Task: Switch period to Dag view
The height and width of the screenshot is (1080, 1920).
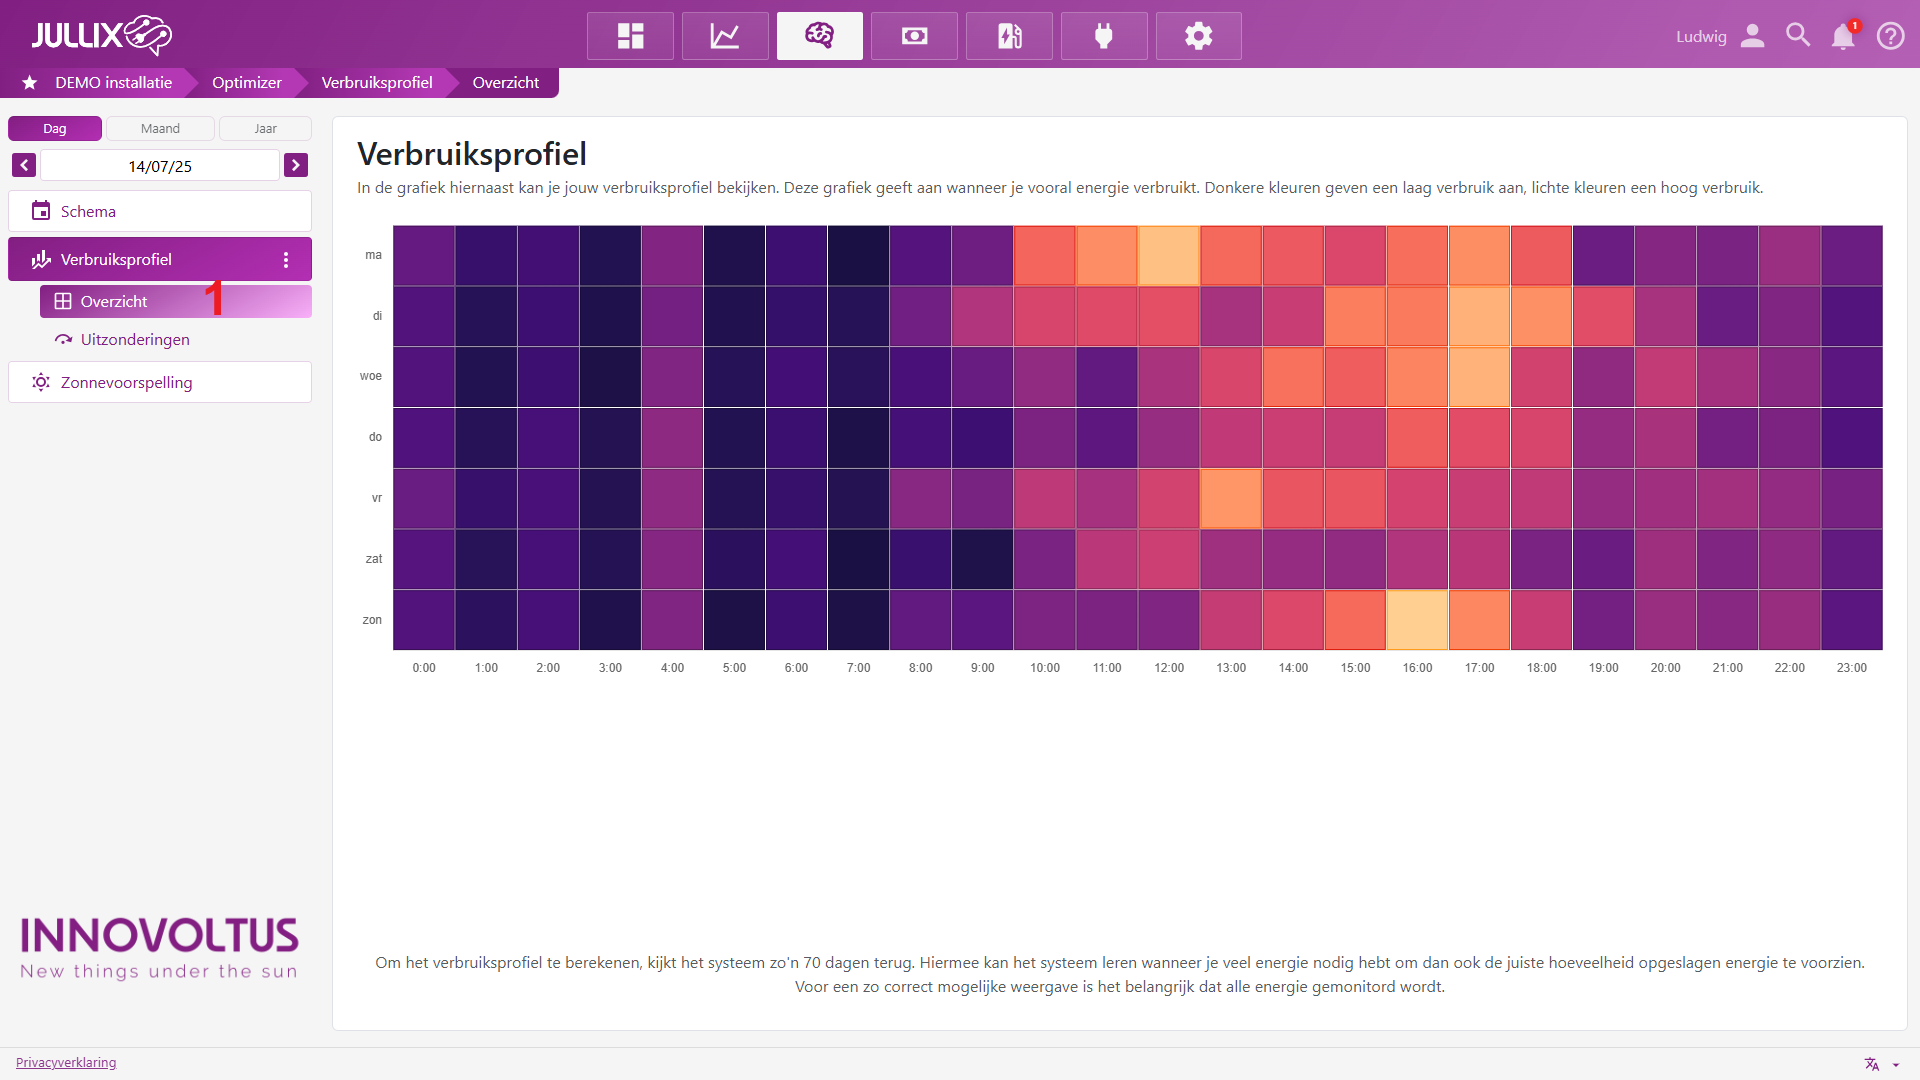Action: [x=55, y=129]
